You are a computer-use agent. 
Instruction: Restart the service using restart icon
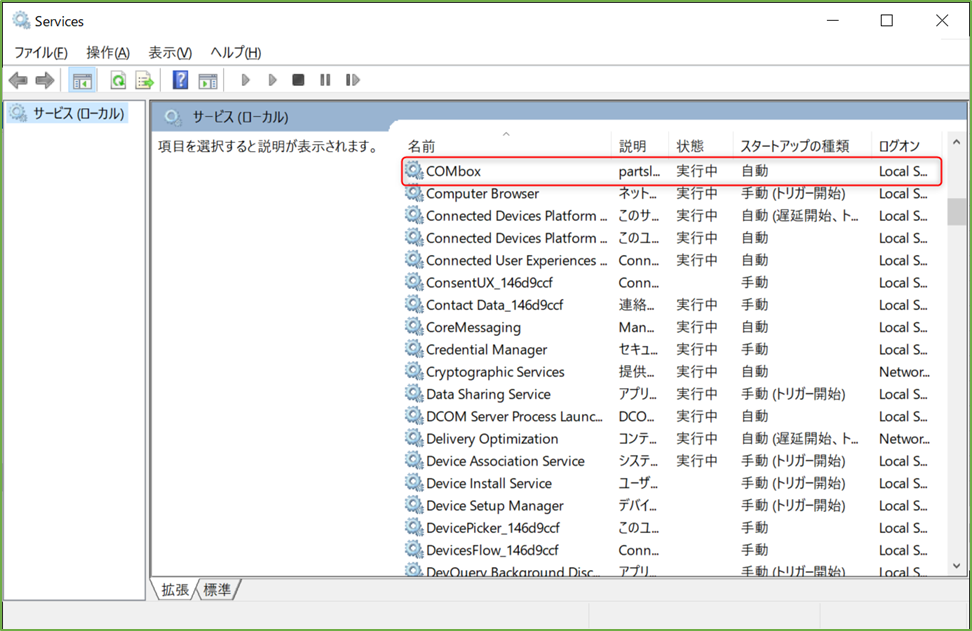(x=353, y=80)
